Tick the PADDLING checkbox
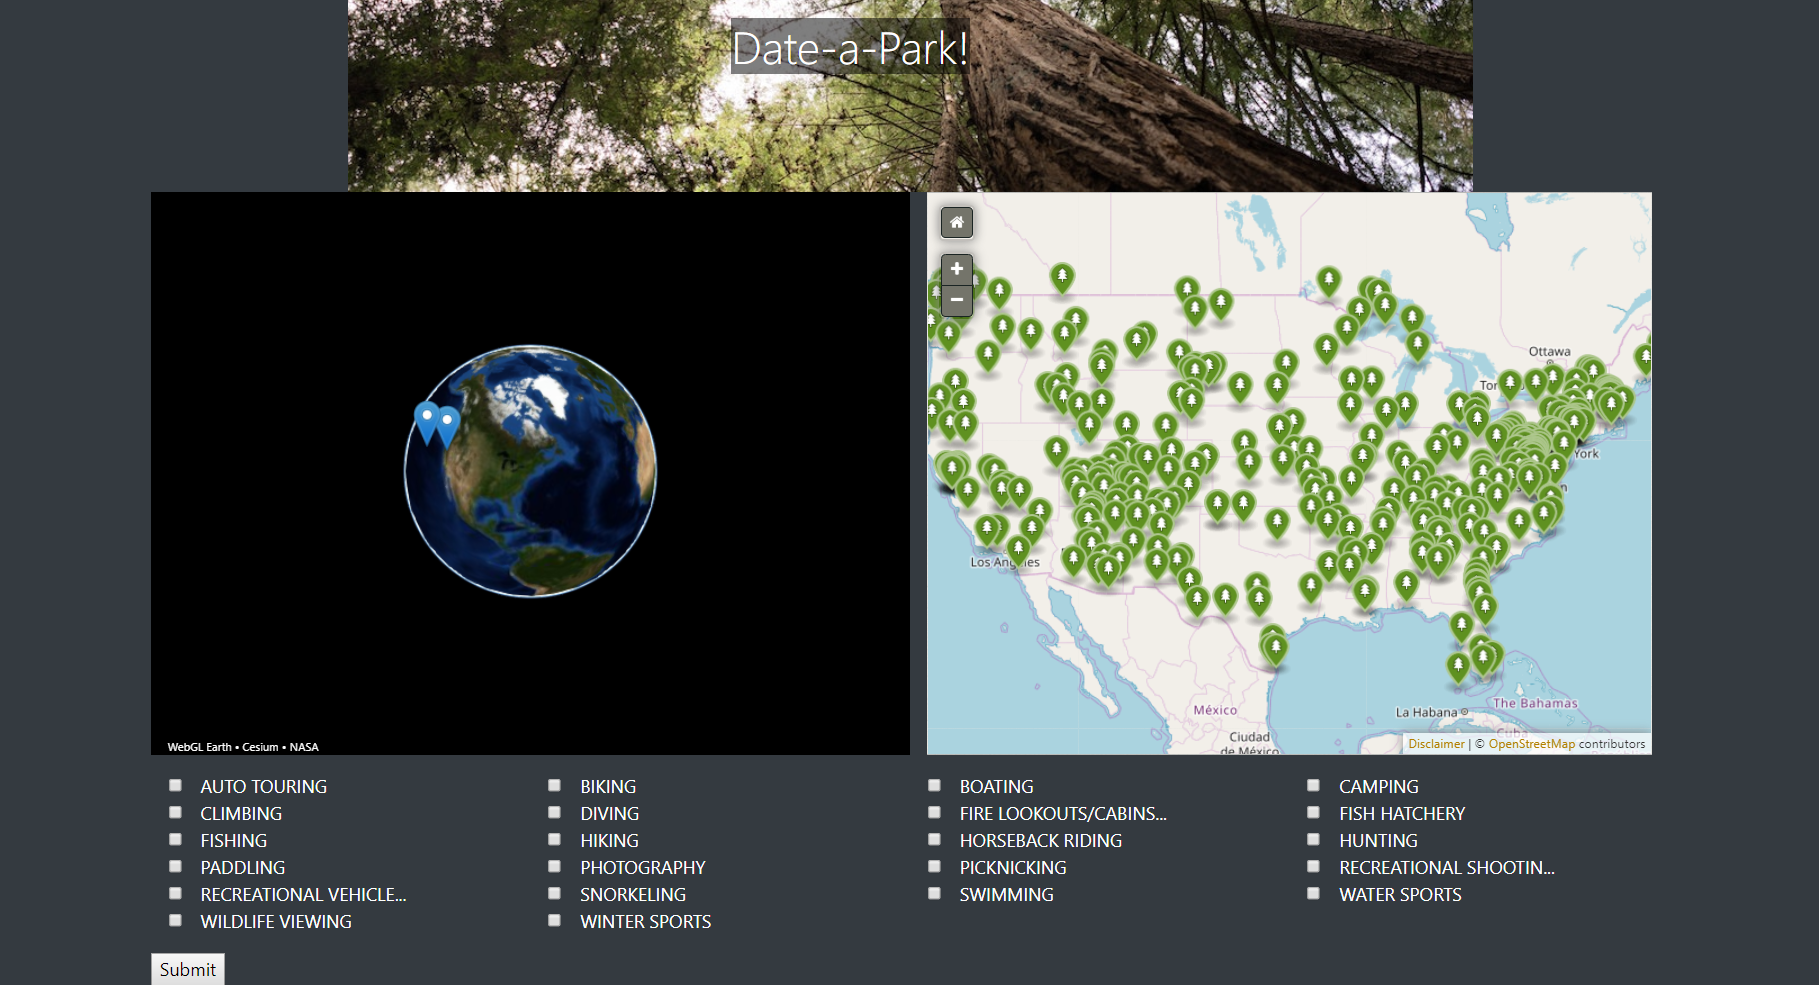 175,867
